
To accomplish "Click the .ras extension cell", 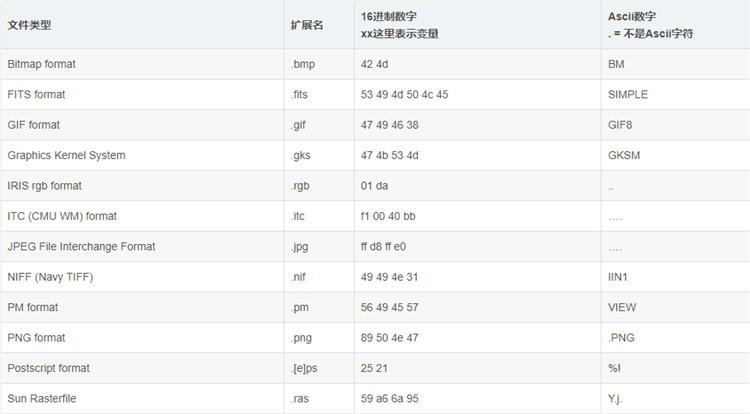I will pos(299,398).
